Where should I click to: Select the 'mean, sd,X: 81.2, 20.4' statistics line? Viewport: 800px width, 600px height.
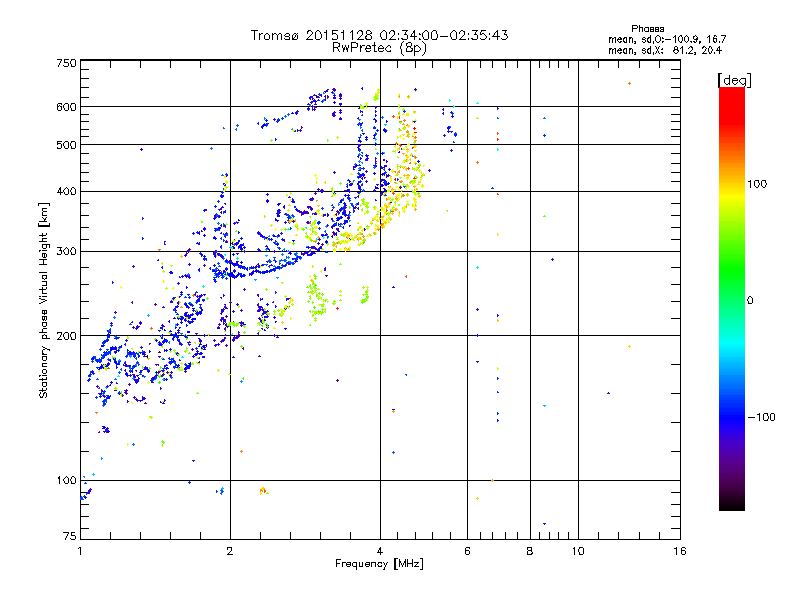tap(665, 50)
